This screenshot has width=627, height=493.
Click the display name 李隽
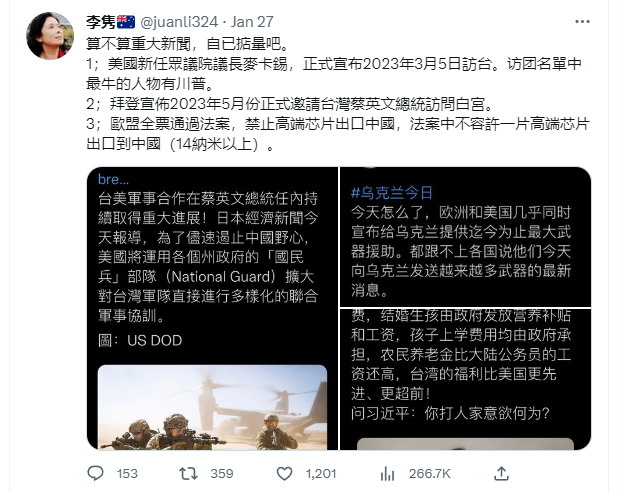tap(101, 22)
